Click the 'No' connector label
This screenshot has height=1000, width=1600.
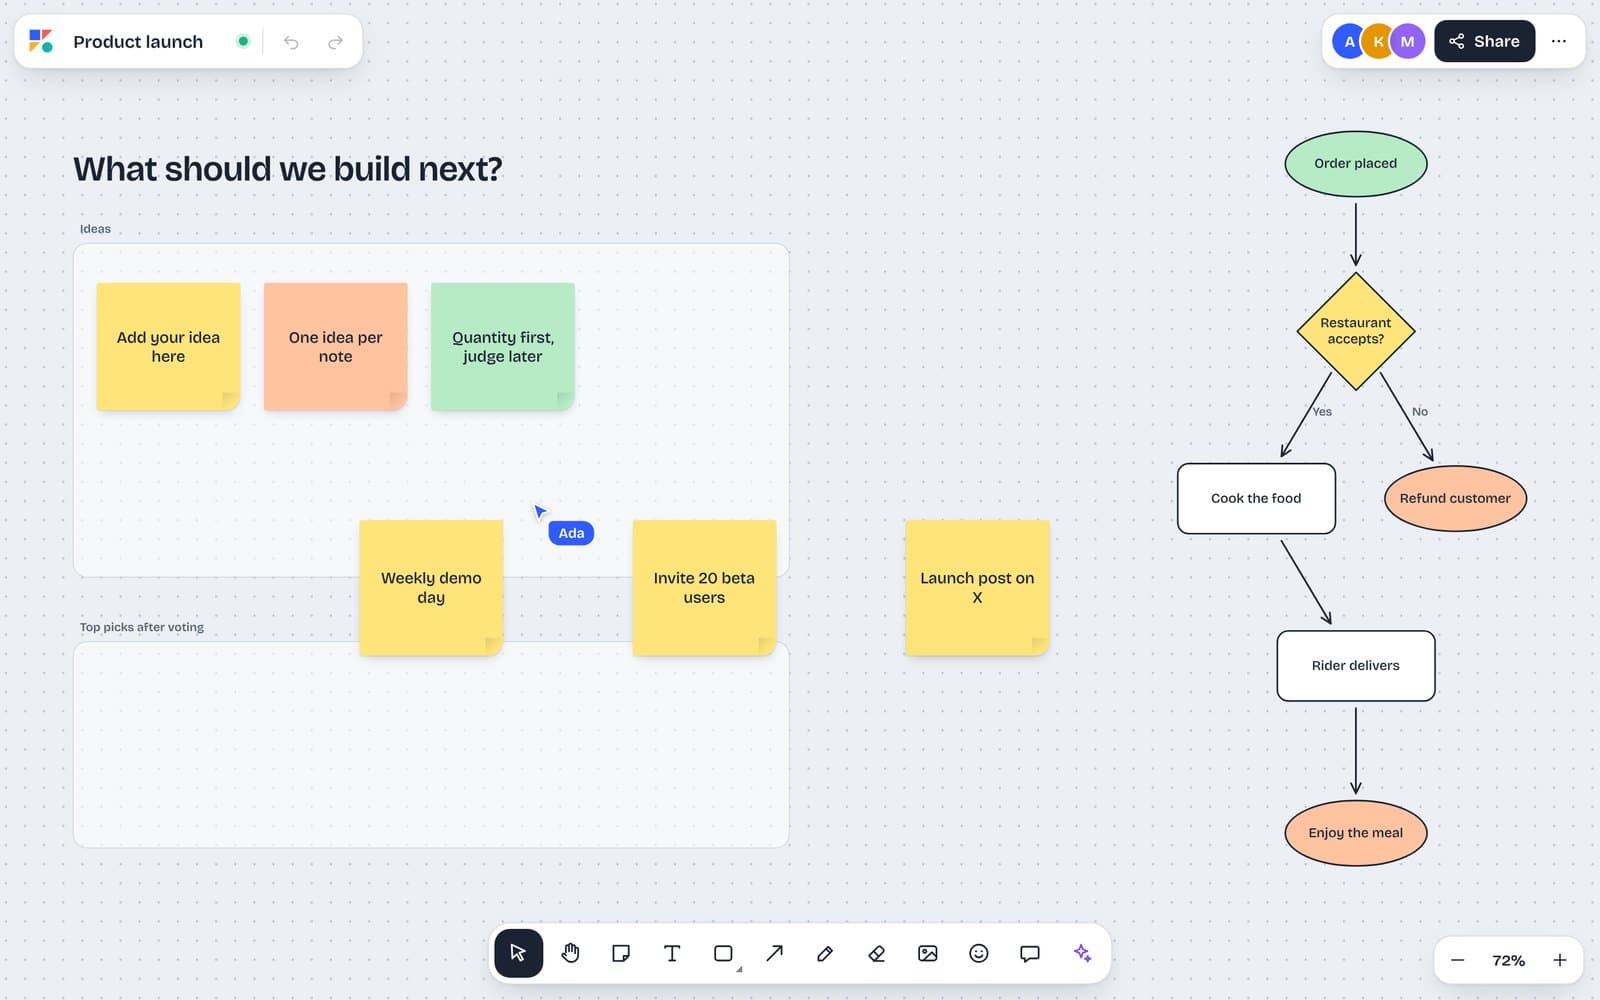point(1420,412)
